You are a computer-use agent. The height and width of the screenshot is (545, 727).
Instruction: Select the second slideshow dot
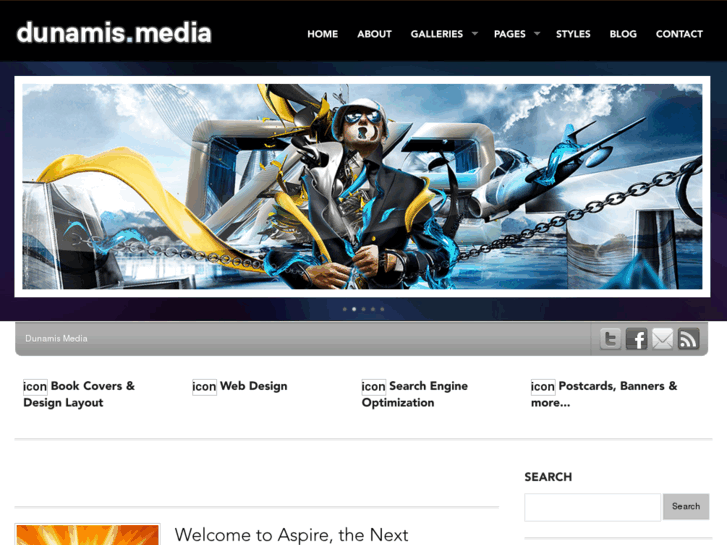click(354, 309)
